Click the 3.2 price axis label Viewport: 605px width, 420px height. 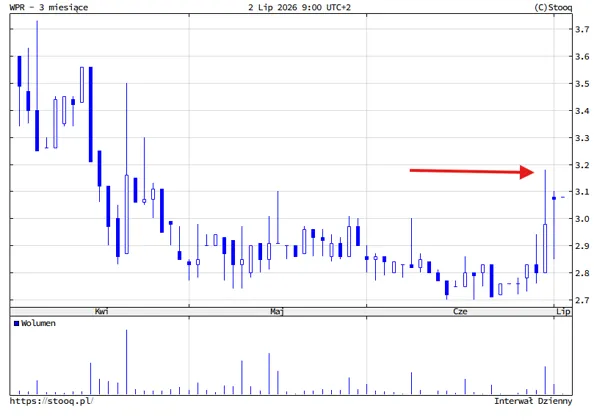coord(582,165)
